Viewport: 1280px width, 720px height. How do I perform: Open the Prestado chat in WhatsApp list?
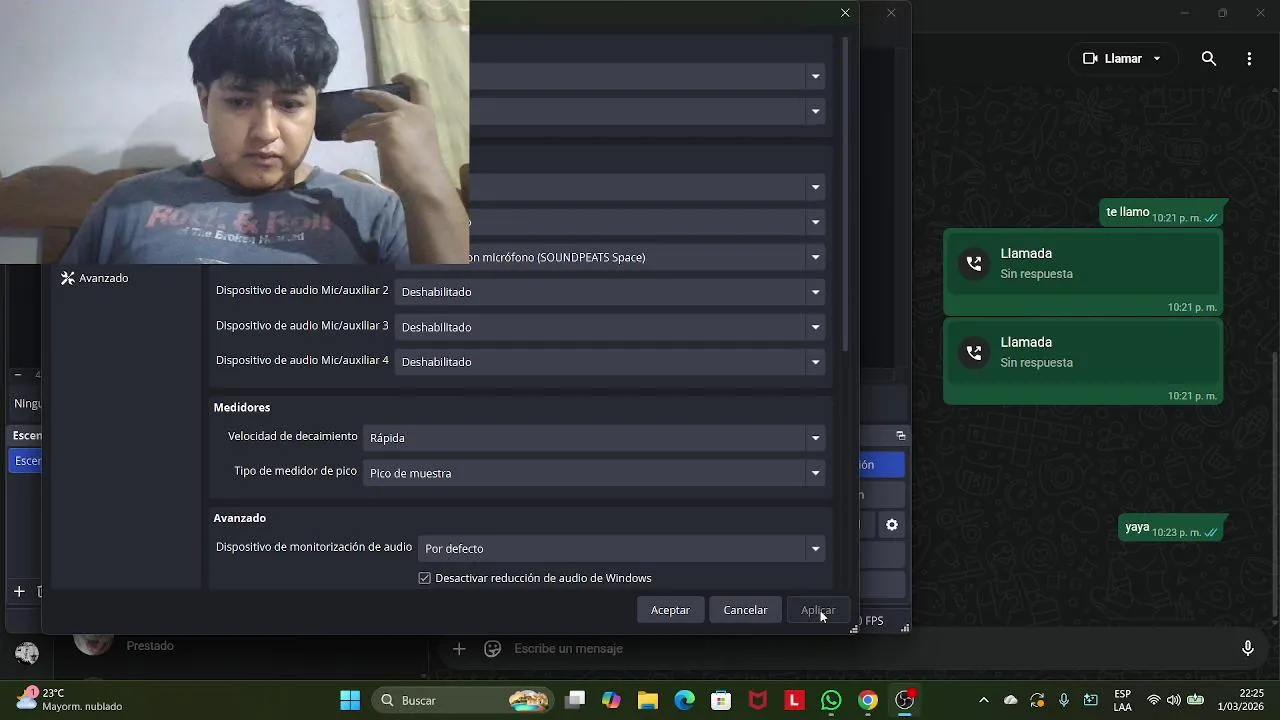coord(150,646)
